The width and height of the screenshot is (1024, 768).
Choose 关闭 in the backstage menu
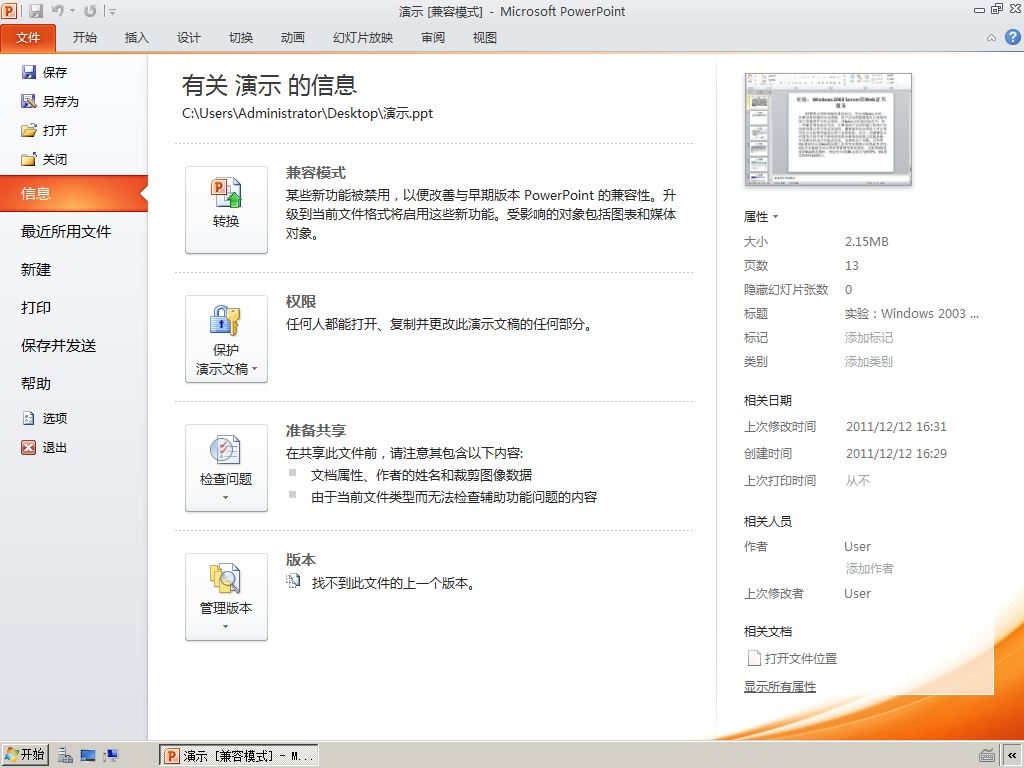click(44, 159)
